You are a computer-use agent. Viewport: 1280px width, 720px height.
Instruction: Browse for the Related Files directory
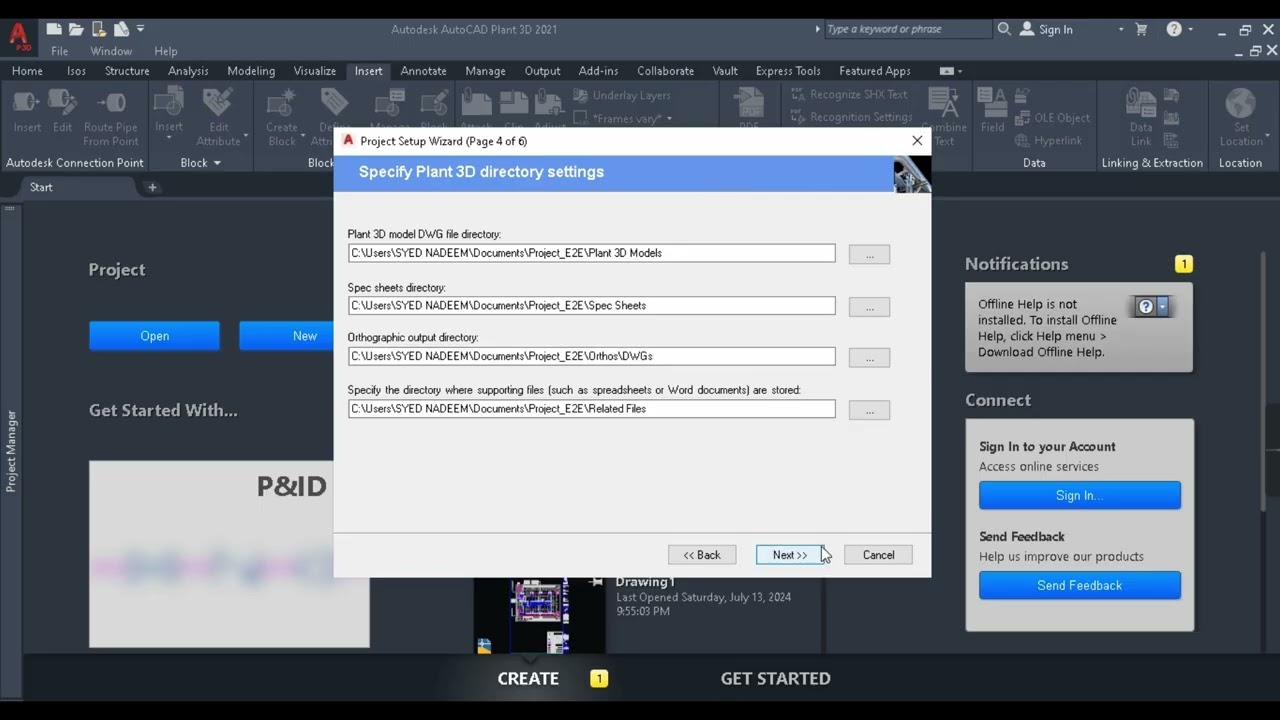[869, 410]
